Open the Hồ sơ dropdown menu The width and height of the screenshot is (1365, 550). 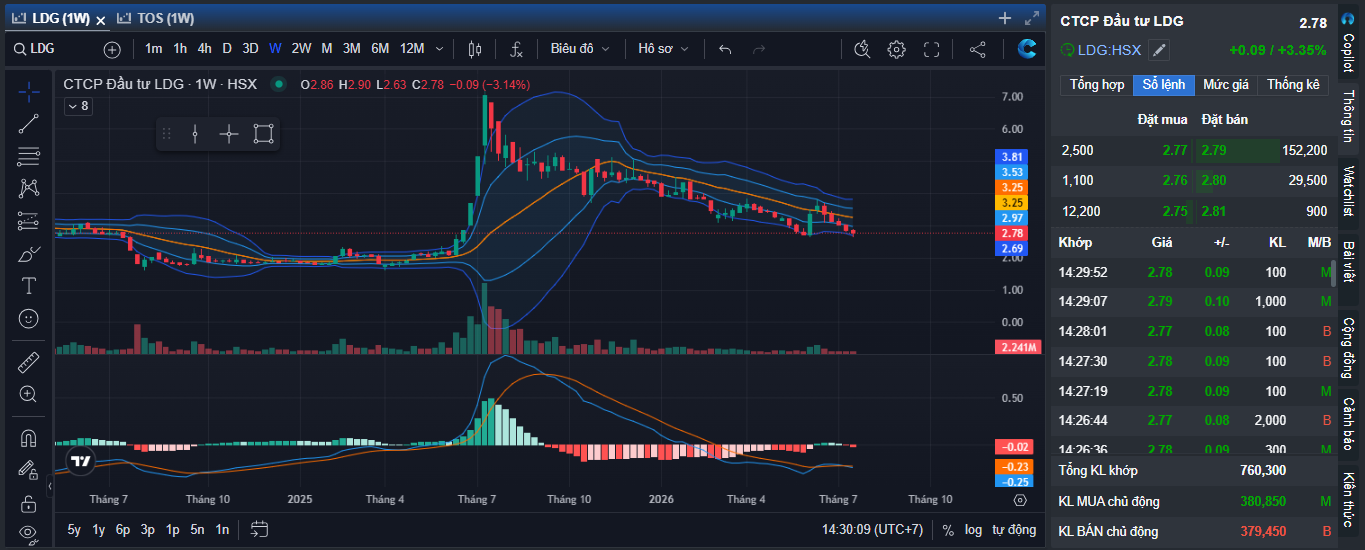pyautogui.click(x=663, y=49)
